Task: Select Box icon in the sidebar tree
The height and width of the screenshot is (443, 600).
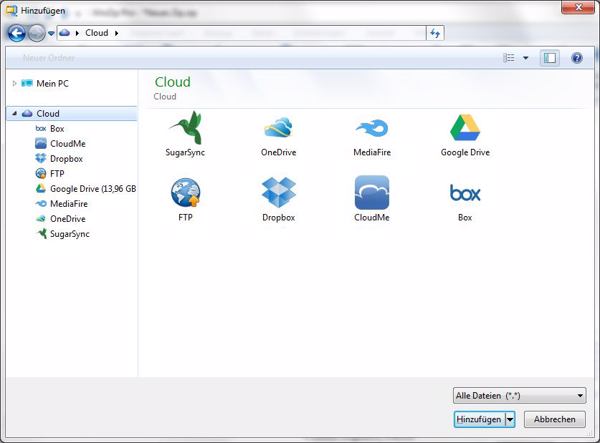Action: coord(41,129)
